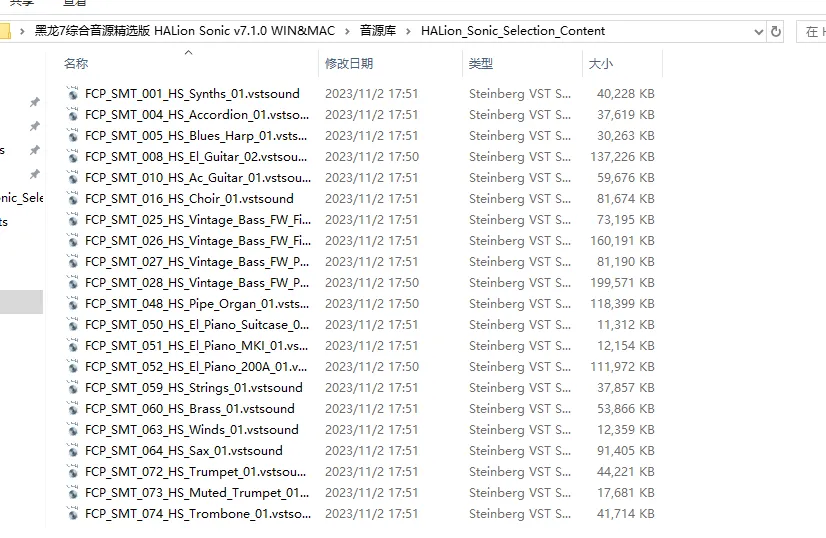The width and height of the screenshot is (826, 538).
Task: Click the FCP_SMT_001 Synths file icon
Action: pos(73,93)
